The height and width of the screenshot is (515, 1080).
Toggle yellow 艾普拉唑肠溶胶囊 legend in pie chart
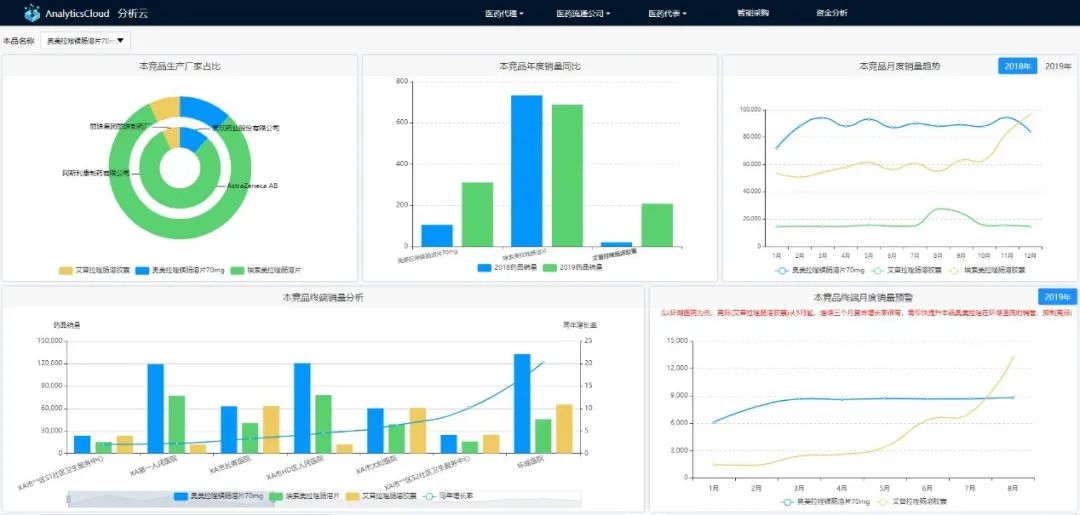(95, 270)
